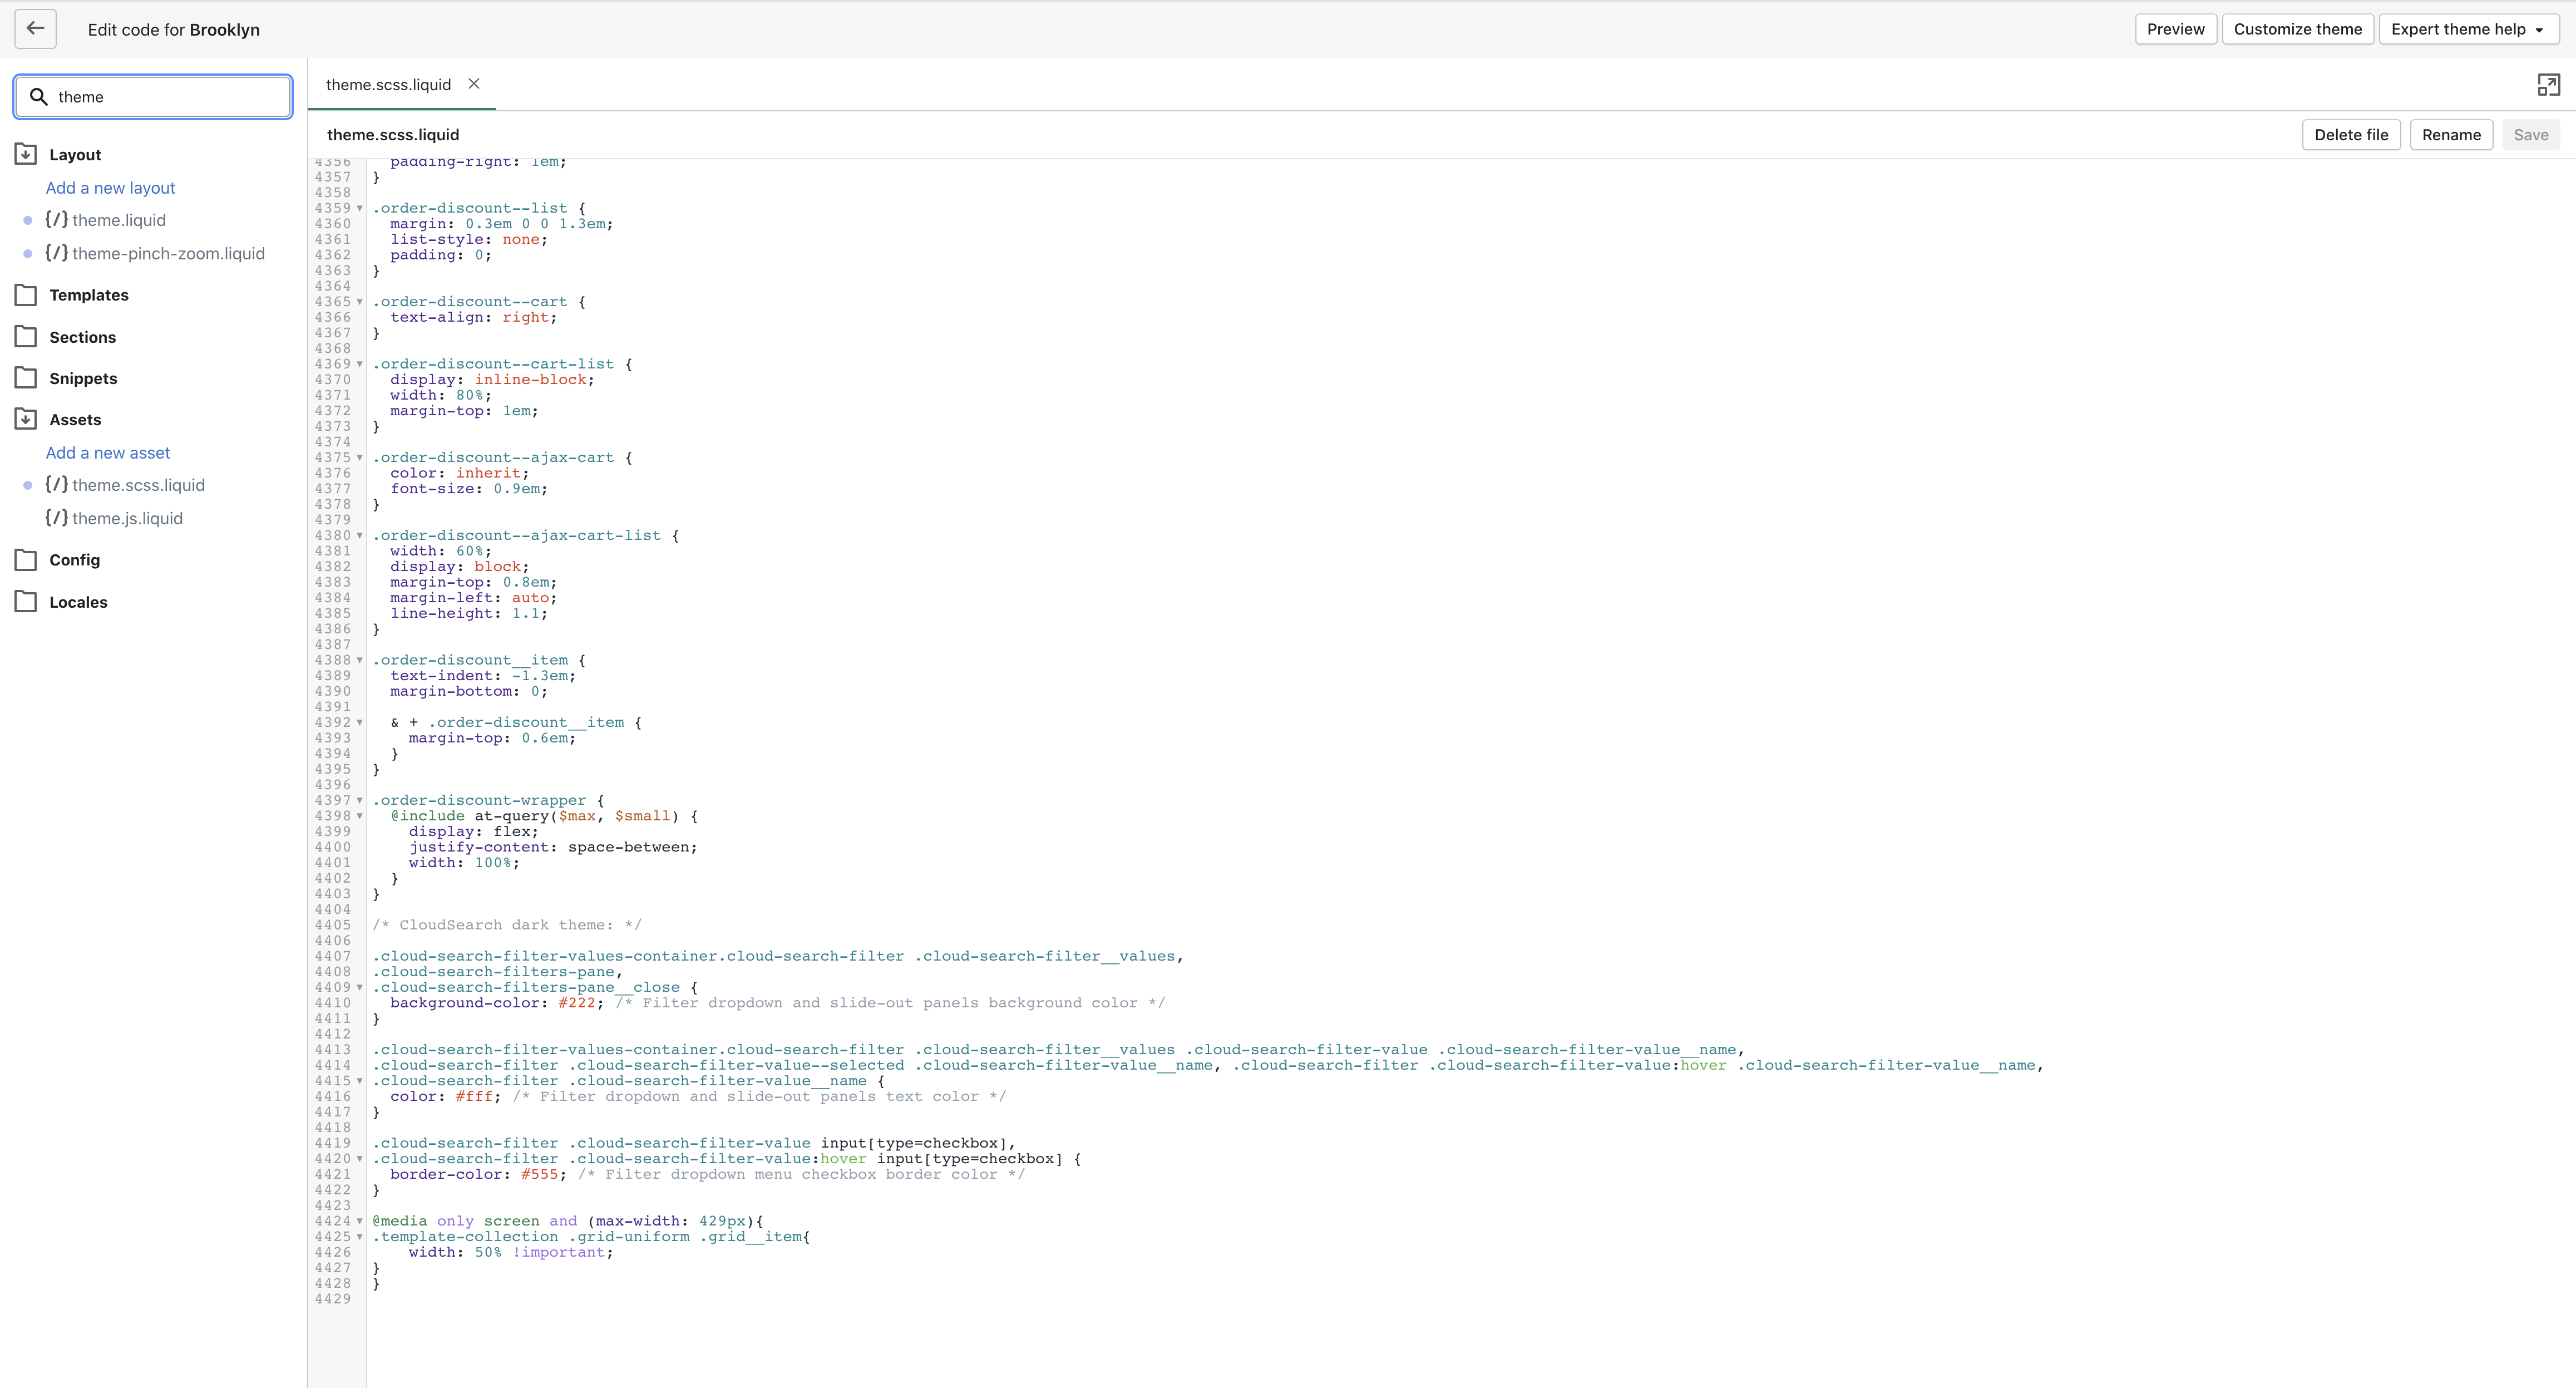
Task: Collapse the Layout folder
Action: pos(26,154)
